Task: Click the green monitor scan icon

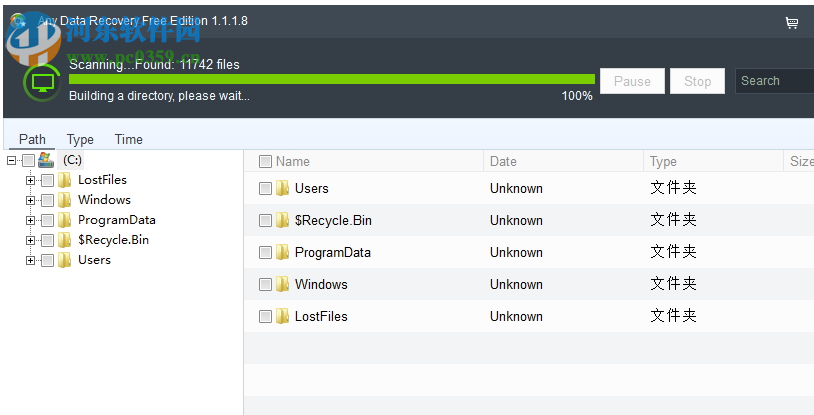Action: click(x=42, y=83)
